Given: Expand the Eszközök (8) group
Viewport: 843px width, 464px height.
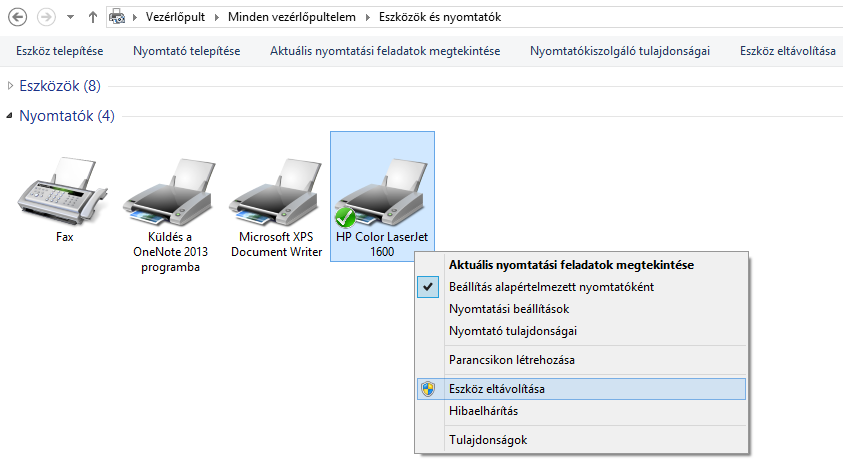Looking at the screenshot, I should click(x=10, y=85).
